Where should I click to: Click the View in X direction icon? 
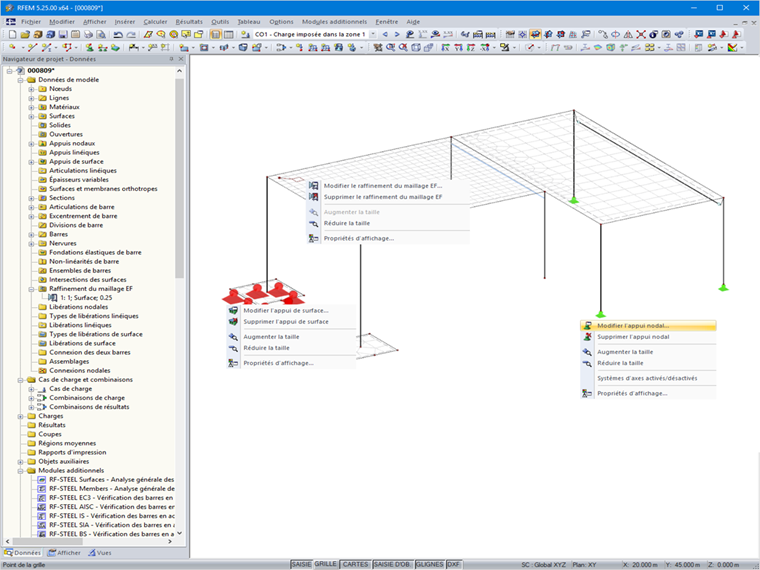(445, 47)
